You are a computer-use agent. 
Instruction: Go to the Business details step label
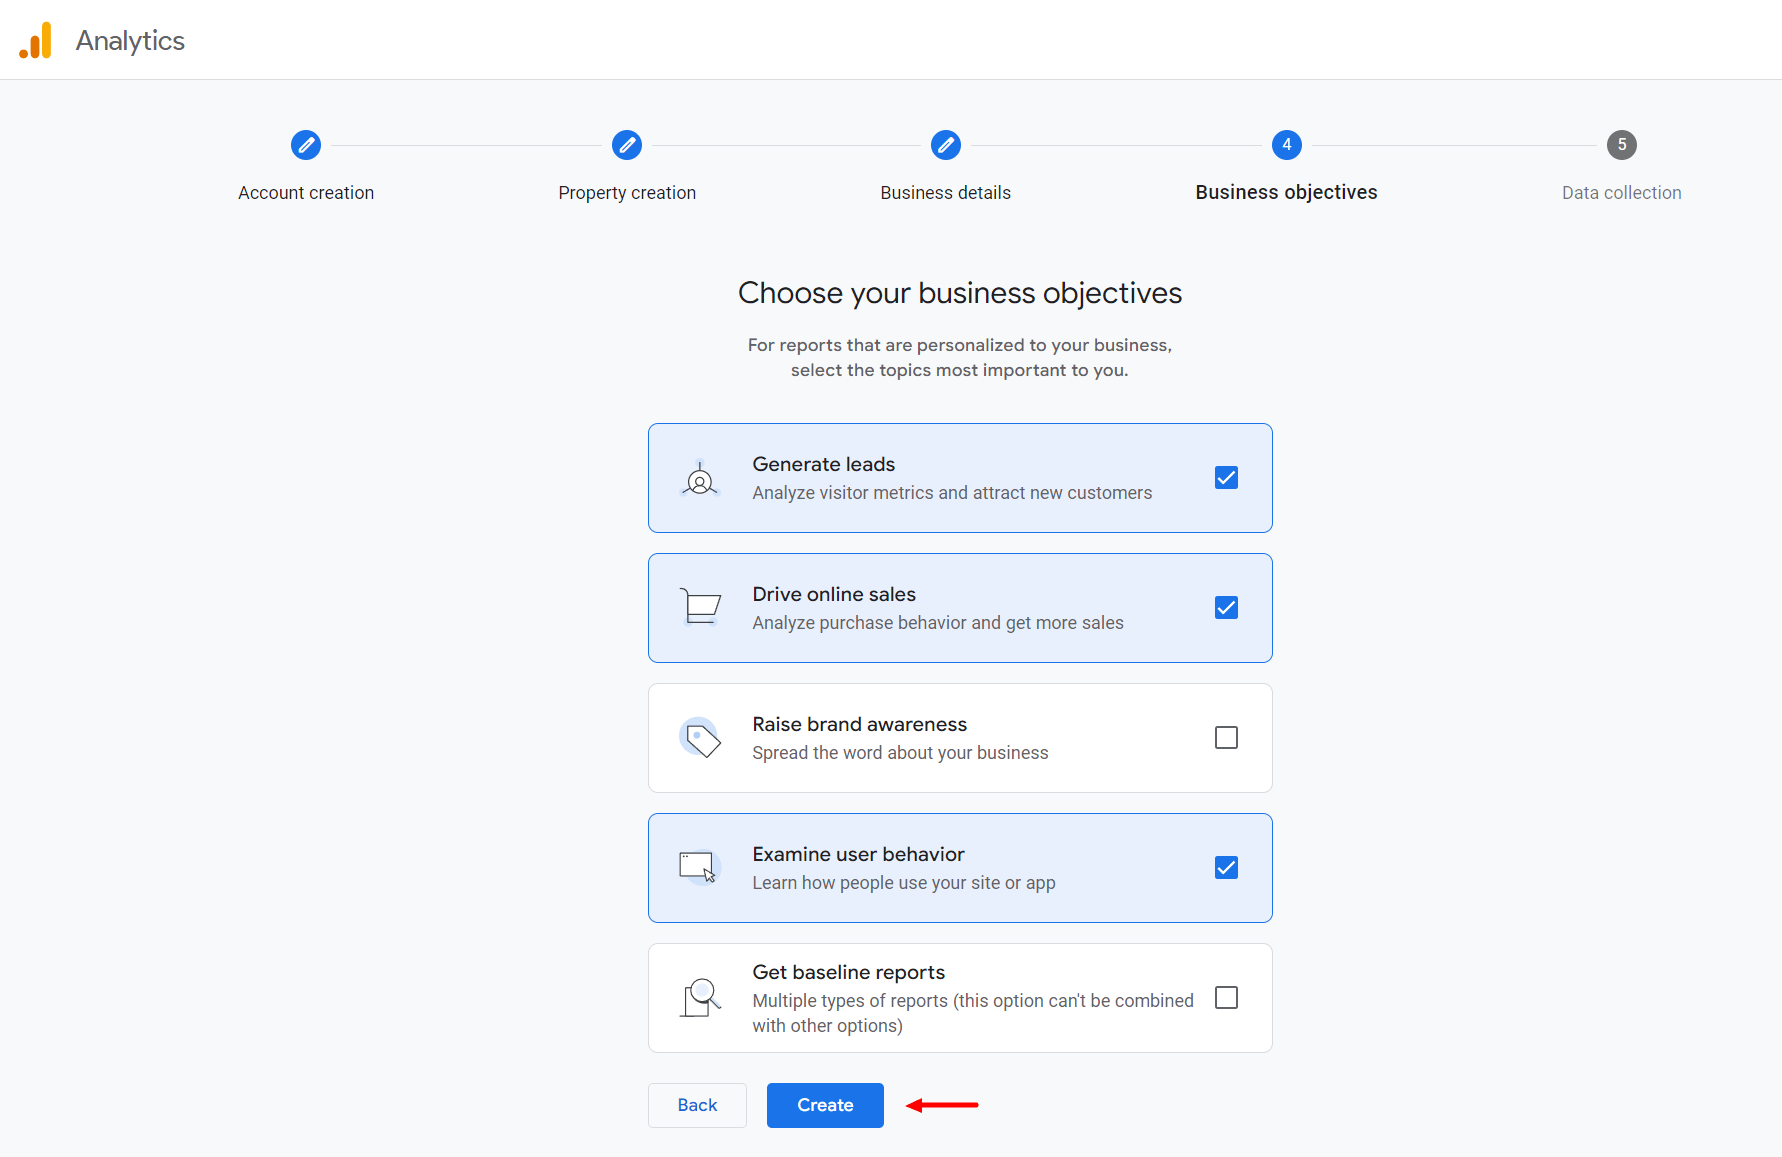[946, 193]
